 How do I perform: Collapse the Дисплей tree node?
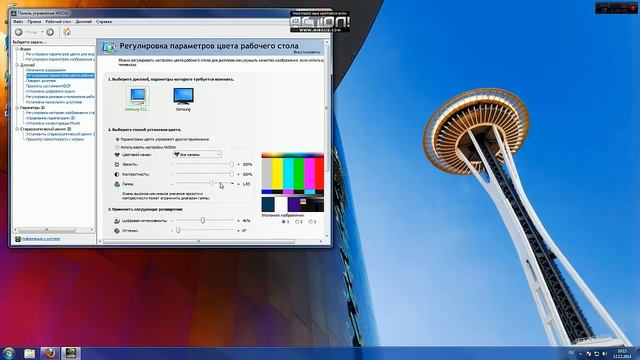17,65
